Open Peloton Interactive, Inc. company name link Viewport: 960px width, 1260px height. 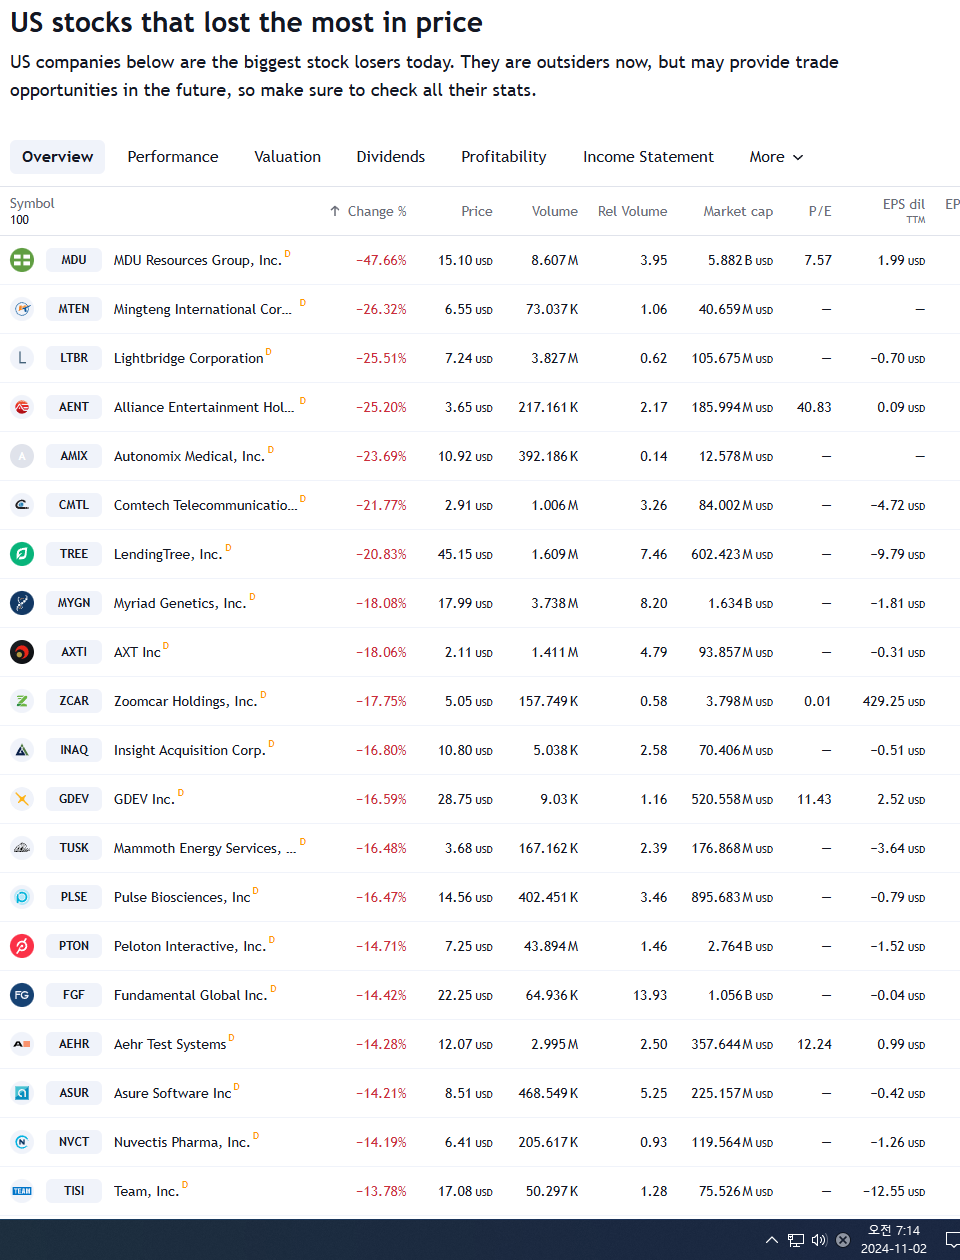[x=190, y=946]
